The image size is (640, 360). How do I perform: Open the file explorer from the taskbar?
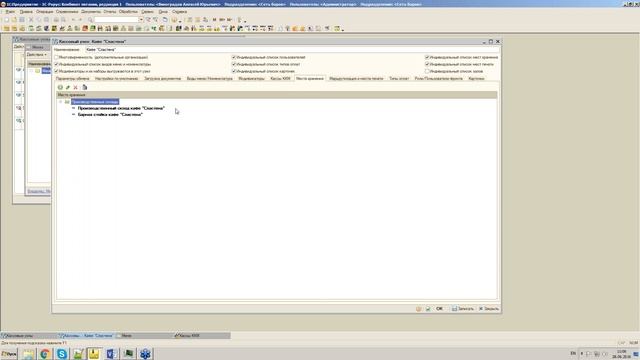point(29,353)
